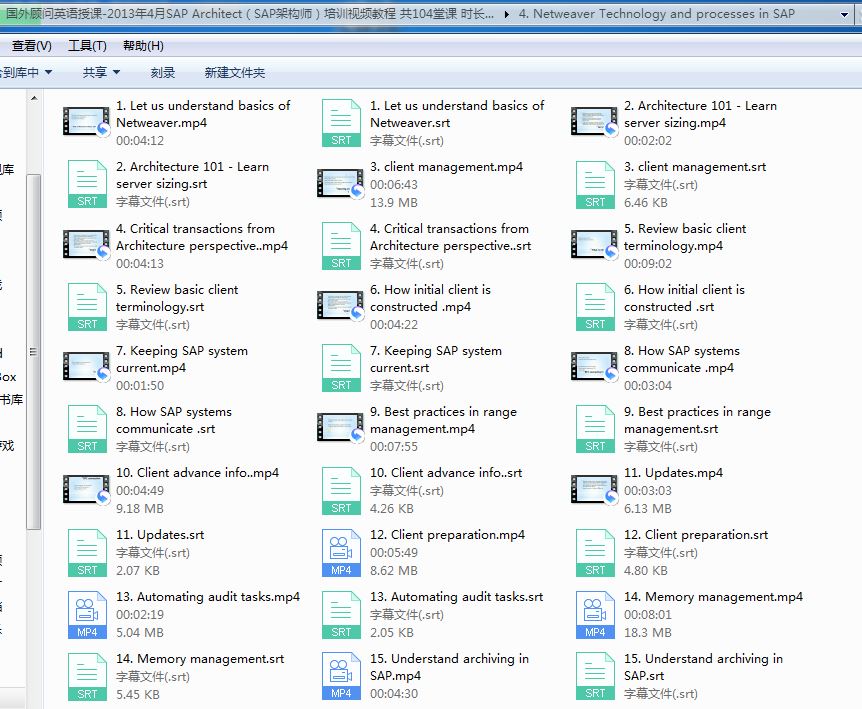The height and width of the screenshot is (709, 862).
Task: Open video icon of 3. client management.mp4
Action: point(340,184)
